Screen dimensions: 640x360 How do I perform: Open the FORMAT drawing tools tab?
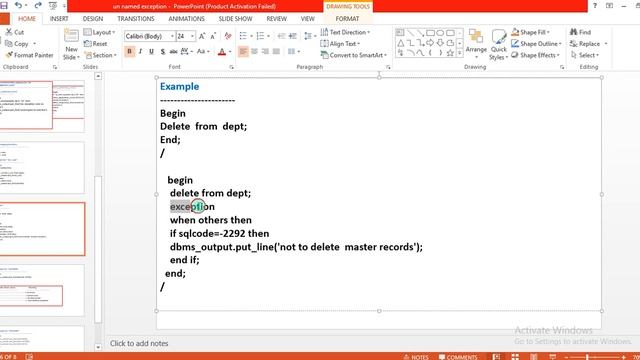(347, 19)
